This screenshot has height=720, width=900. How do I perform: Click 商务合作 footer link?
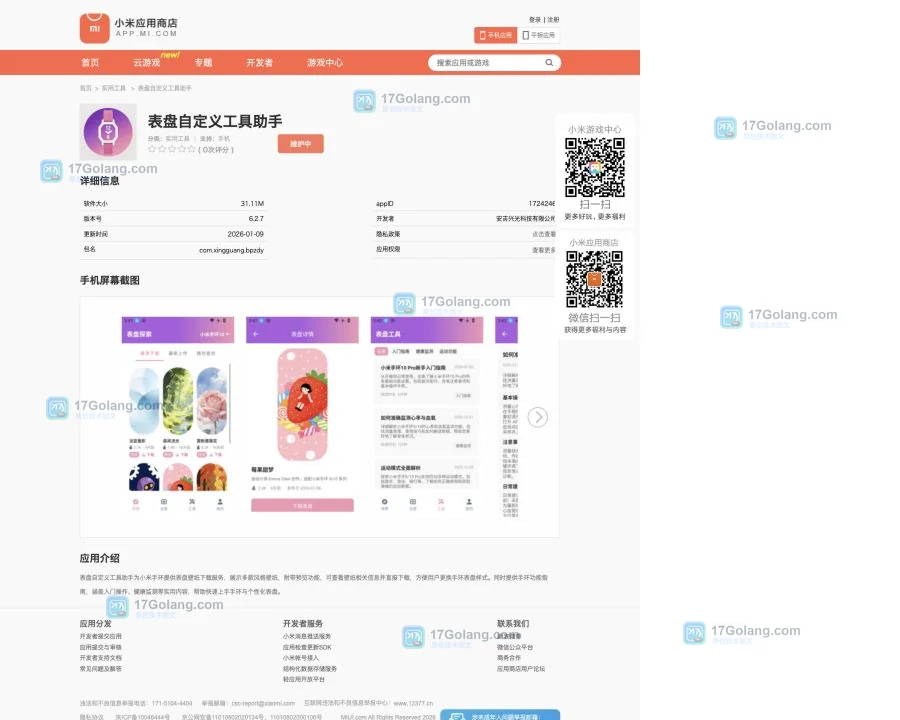click(509, 658)
